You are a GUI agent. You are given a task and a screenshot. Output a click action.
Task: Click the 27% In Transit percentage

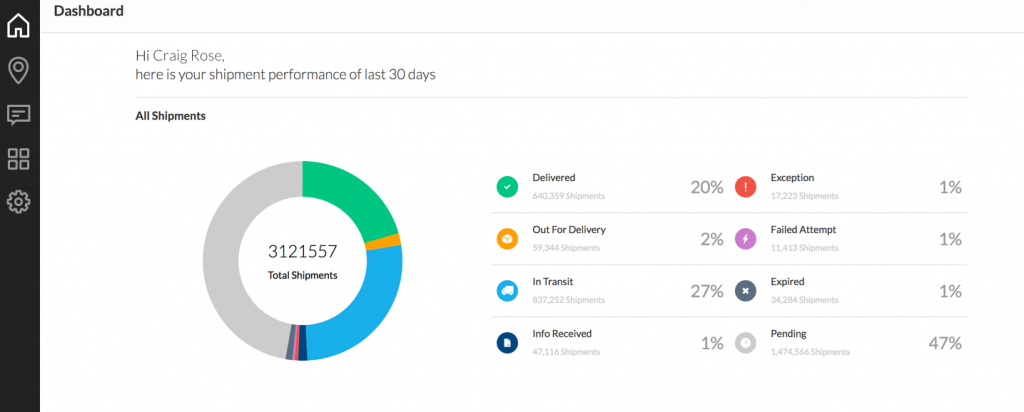707,291
